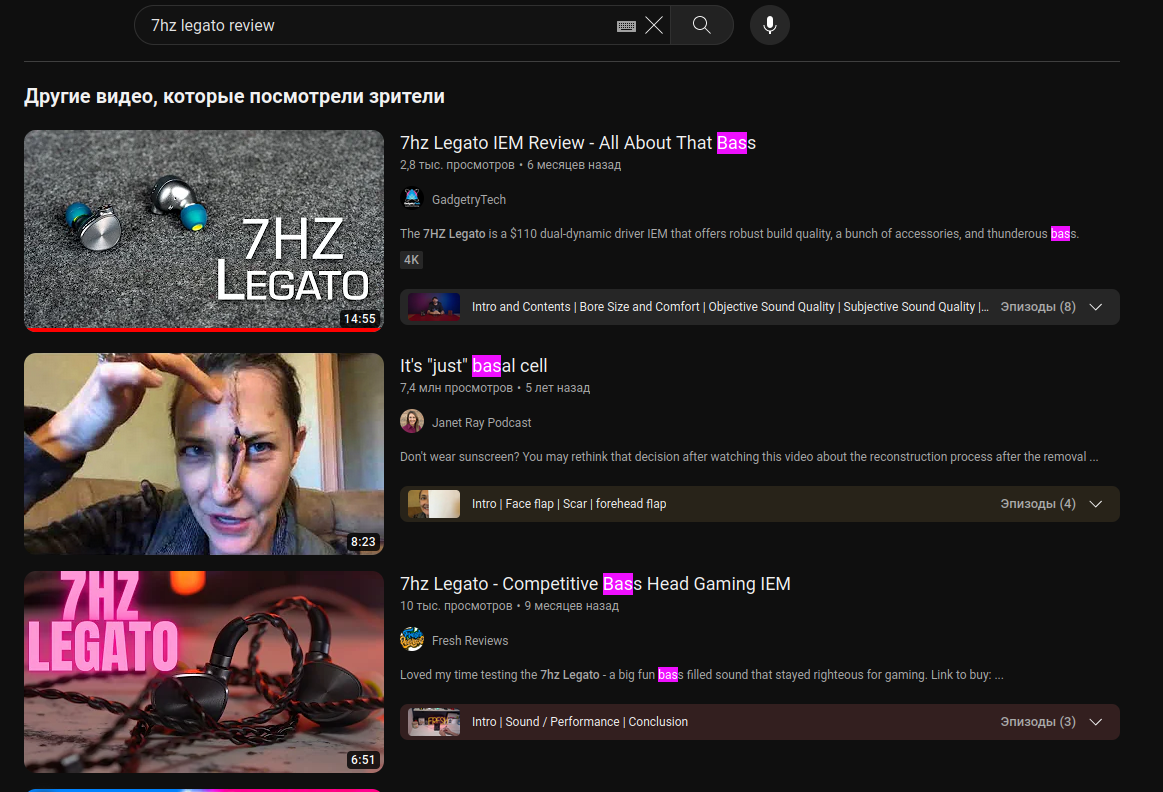Click 'Intro | Face flap | Scar' chapters text
Screen dimensions: 1163x792
pos(569,504)
